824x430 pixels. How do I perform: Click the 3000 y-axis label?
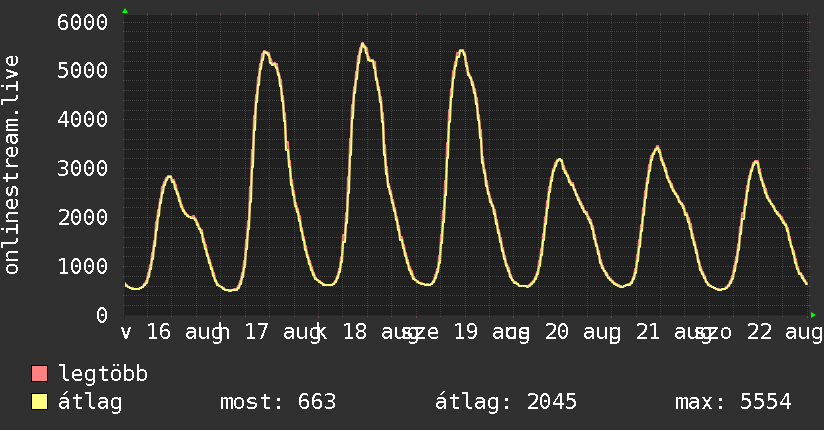[x=83, y=169]
